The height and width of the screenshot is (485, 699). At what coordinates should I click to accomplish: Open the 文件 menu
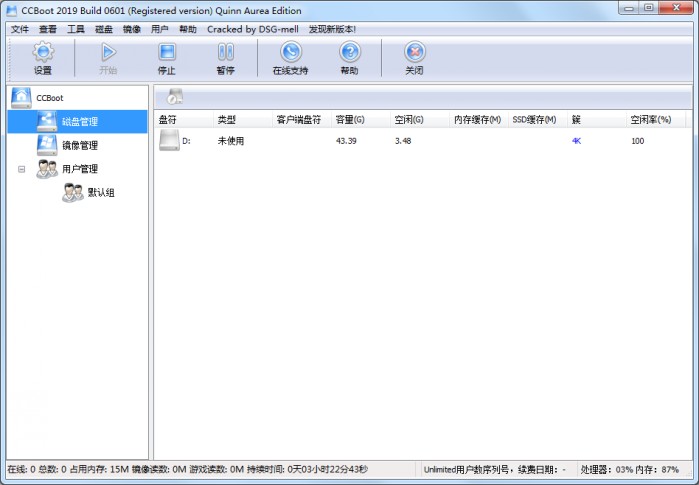pyautogui.click(x=20, y=29)
